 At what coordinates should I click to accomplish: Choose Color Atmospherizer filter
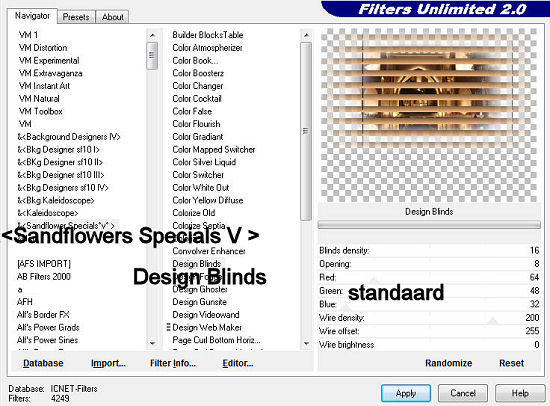tap(207, 48)
